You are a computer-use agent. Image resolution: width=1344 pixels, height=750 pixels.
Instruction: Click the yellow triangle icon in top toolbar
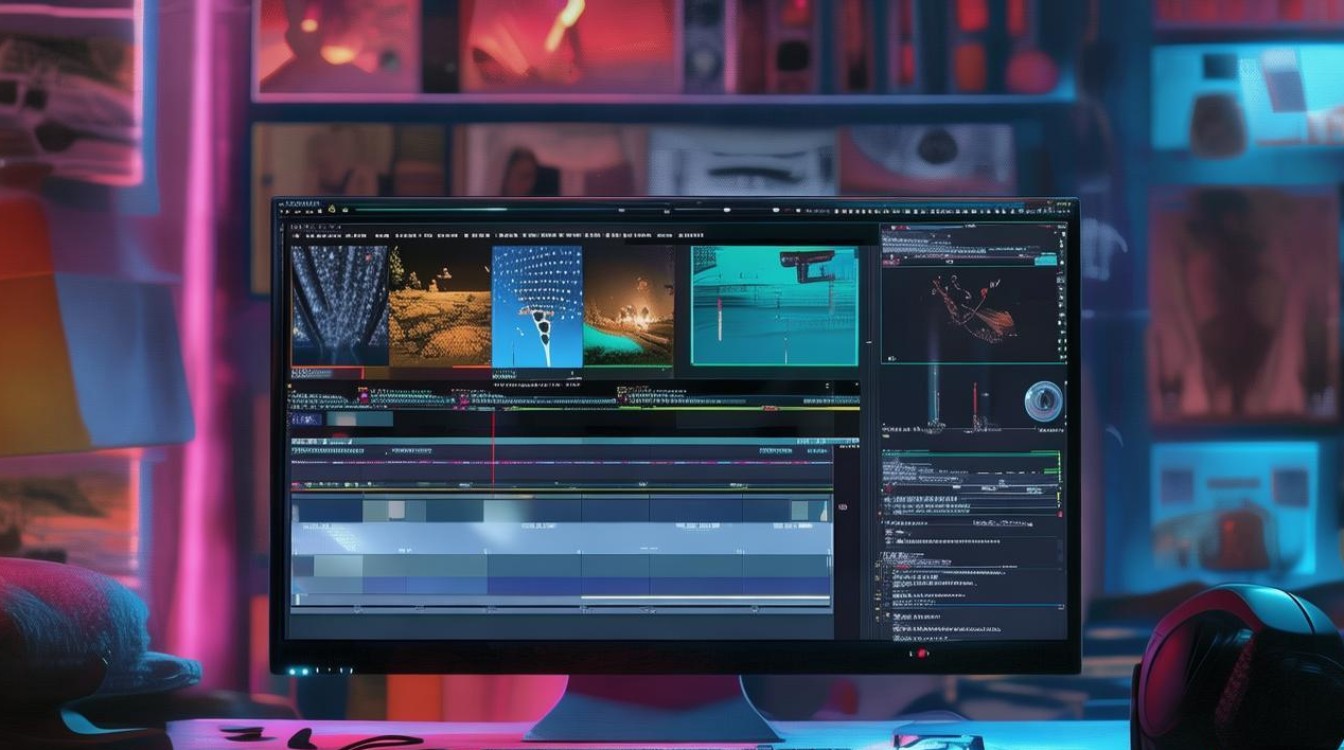(x=331, y=209)
